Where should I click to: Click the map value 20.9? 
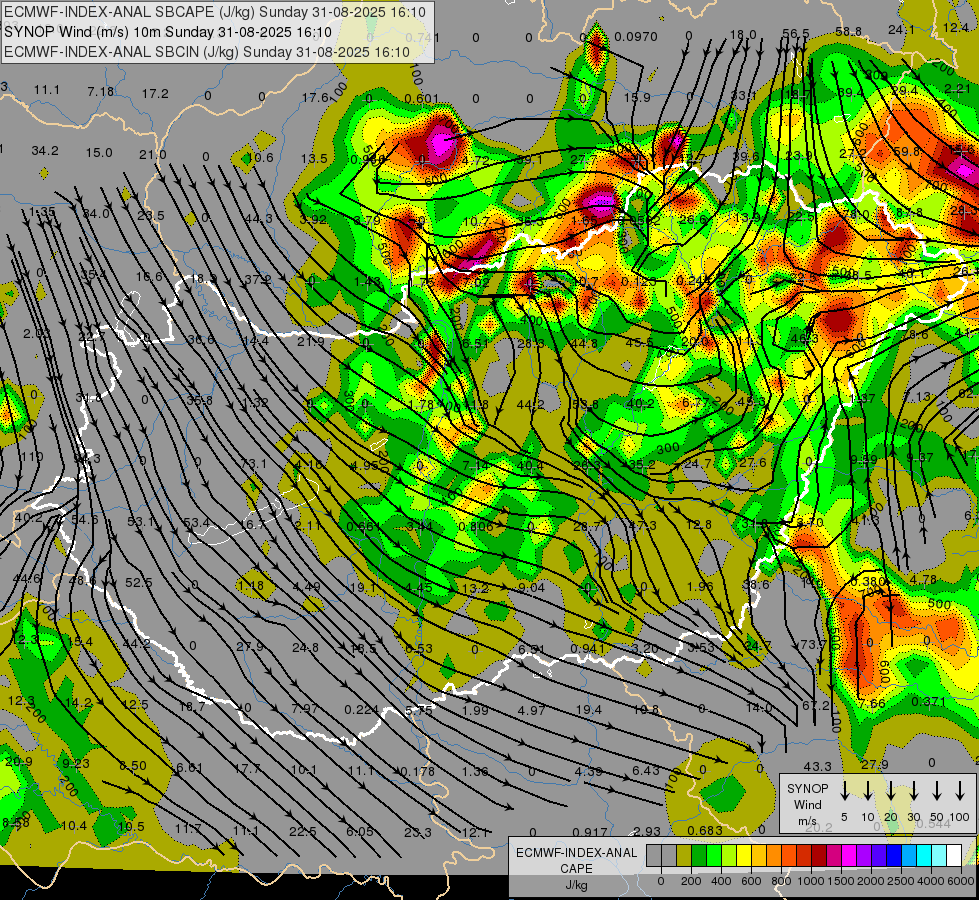point(19,761)
